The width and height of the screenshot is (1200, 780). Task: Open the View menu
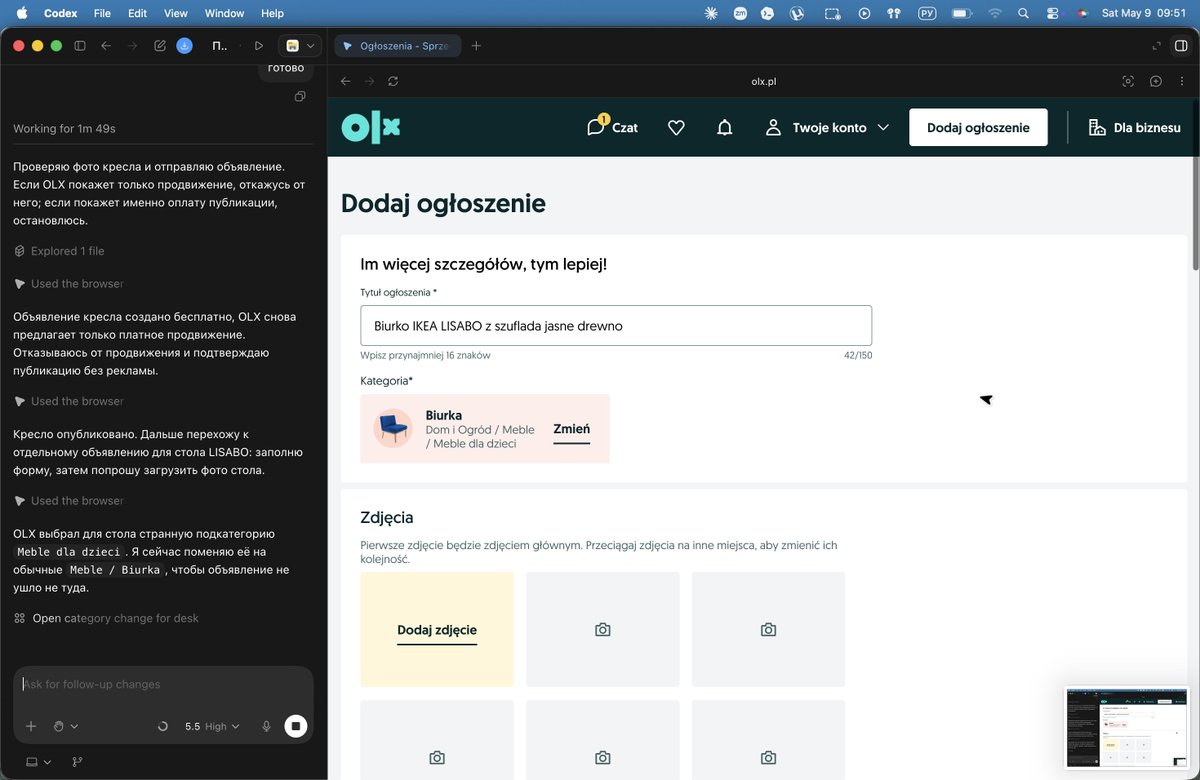click(176, 14)
